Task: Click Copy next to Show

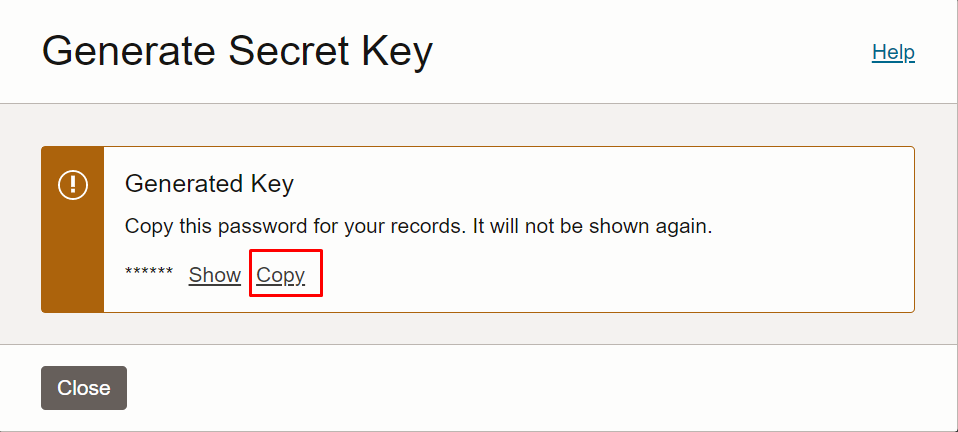Action: tap(280, 275)
